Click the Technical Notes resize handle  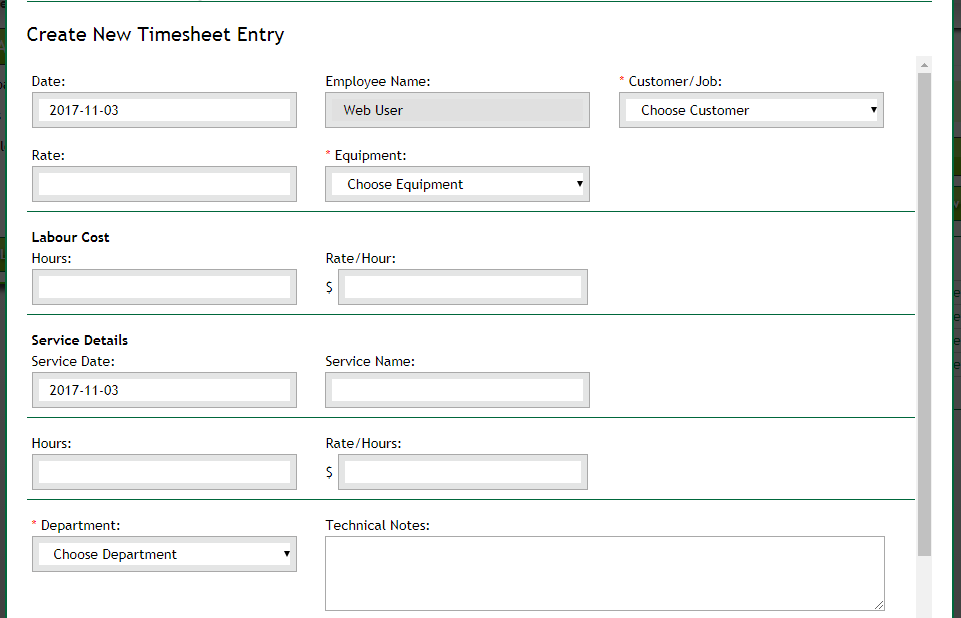[x=879, y=605]
